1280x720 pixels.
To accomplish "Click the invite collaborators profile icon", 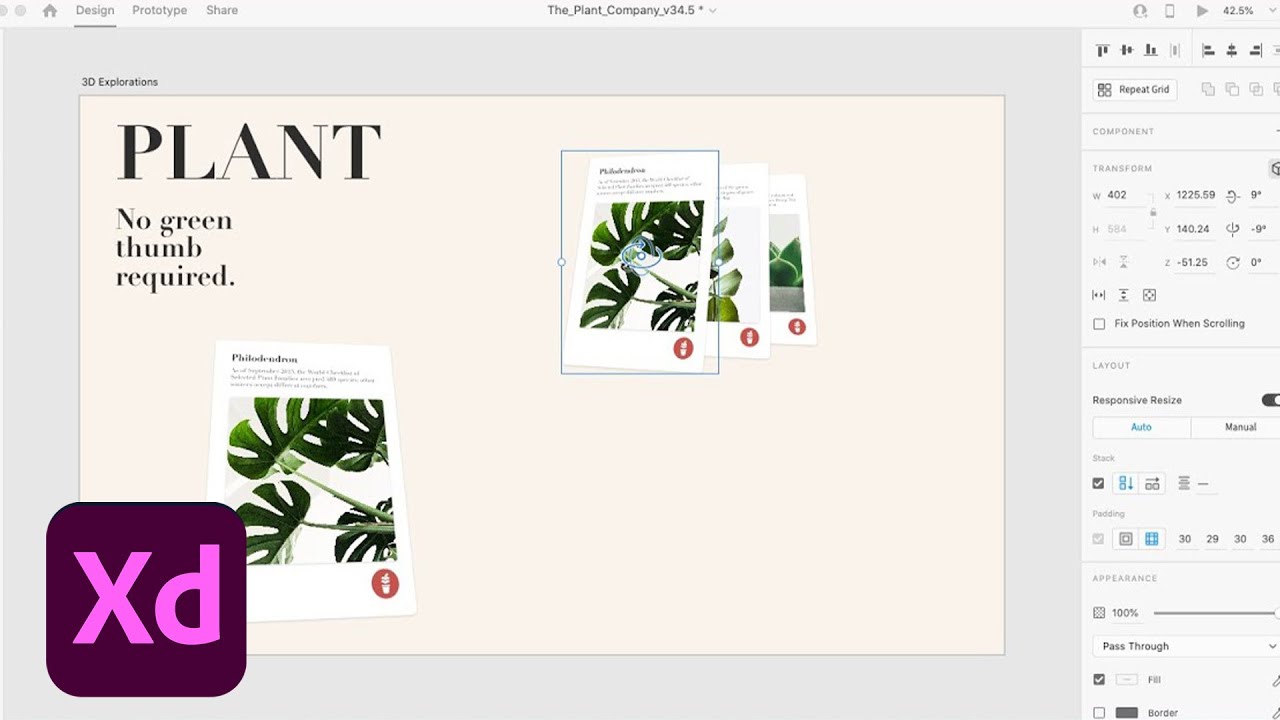I will 1140,11.
